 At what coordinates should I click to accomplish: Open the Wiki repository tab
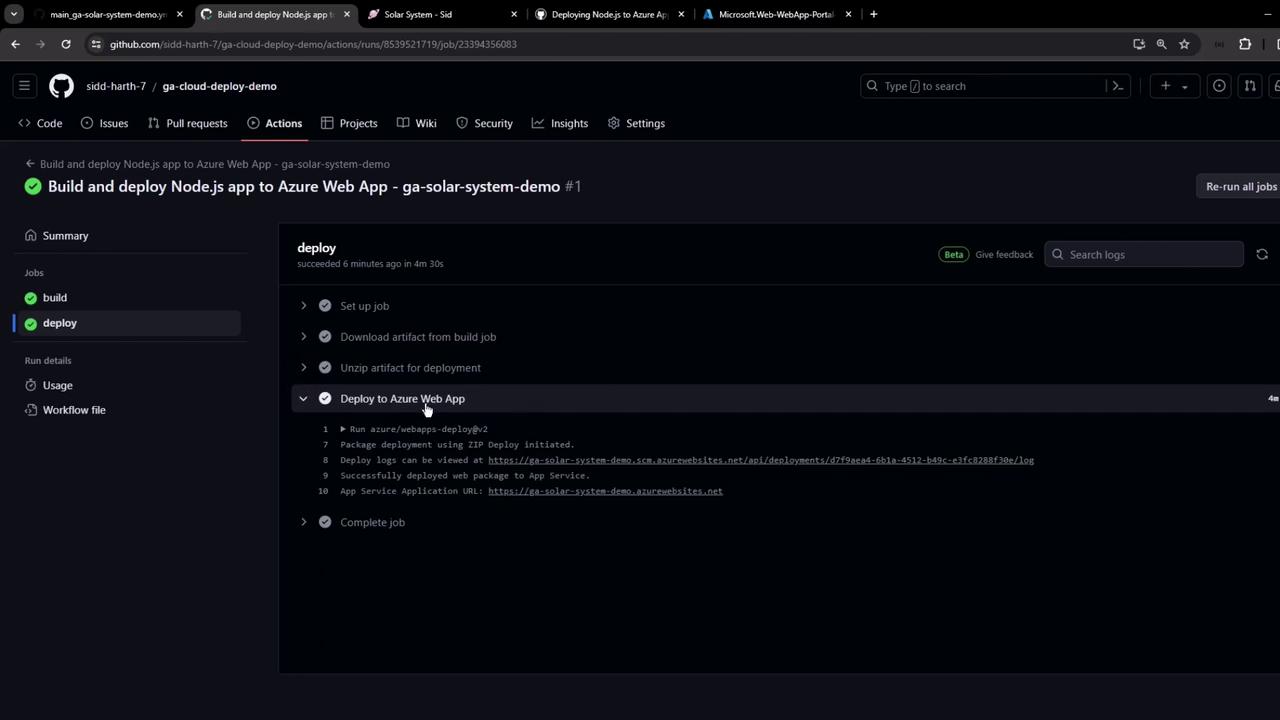[x=416, y=123]
